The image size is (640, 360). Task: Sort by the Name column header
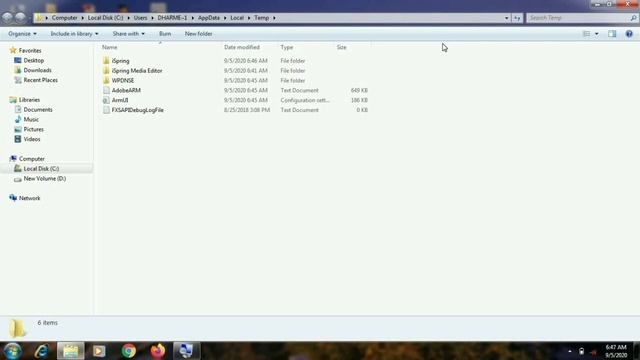point(109,47)
